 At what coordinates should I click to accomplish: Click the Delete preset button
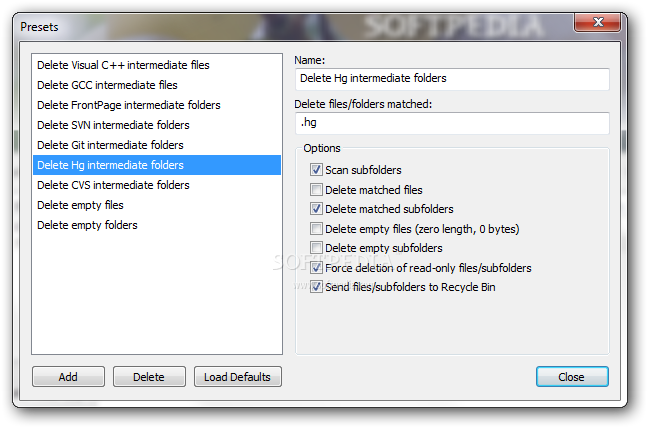(149, 377)
